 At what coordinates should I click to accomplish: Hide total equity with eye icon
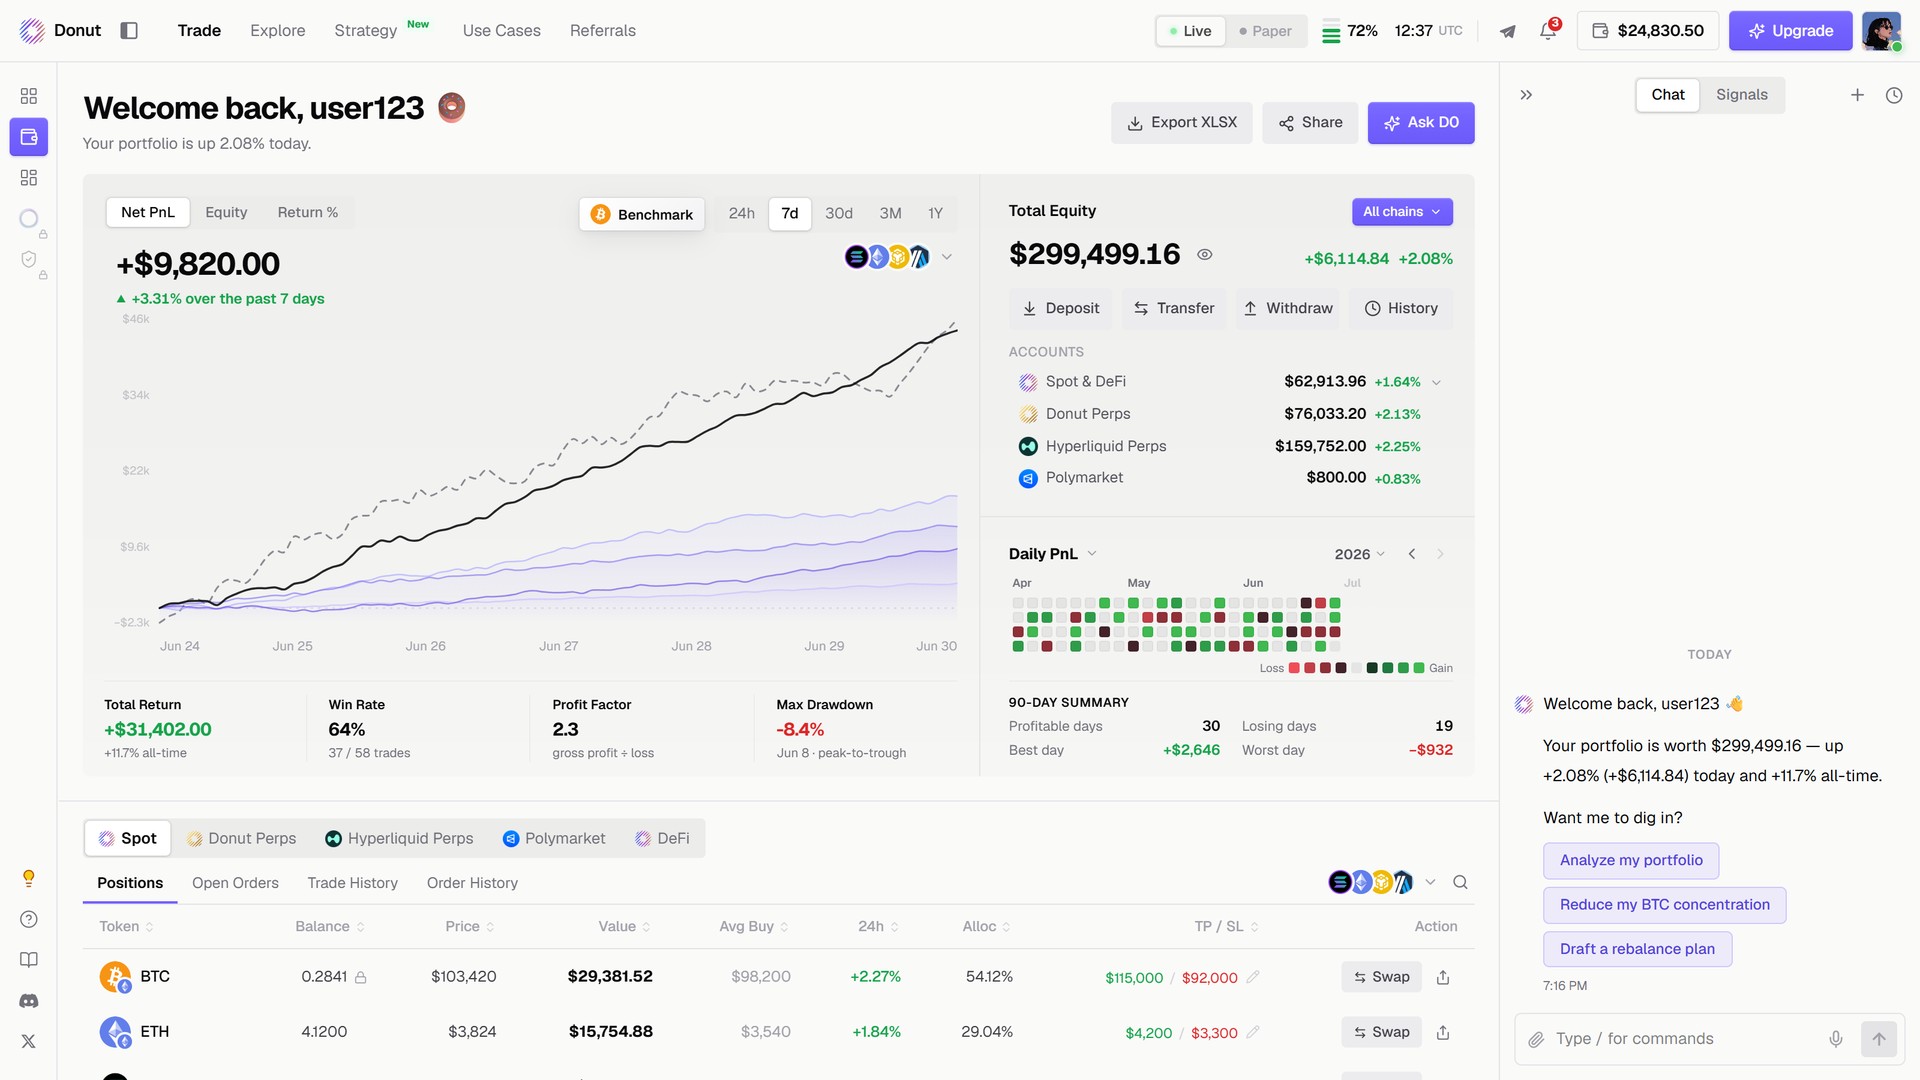point(1205,255)
